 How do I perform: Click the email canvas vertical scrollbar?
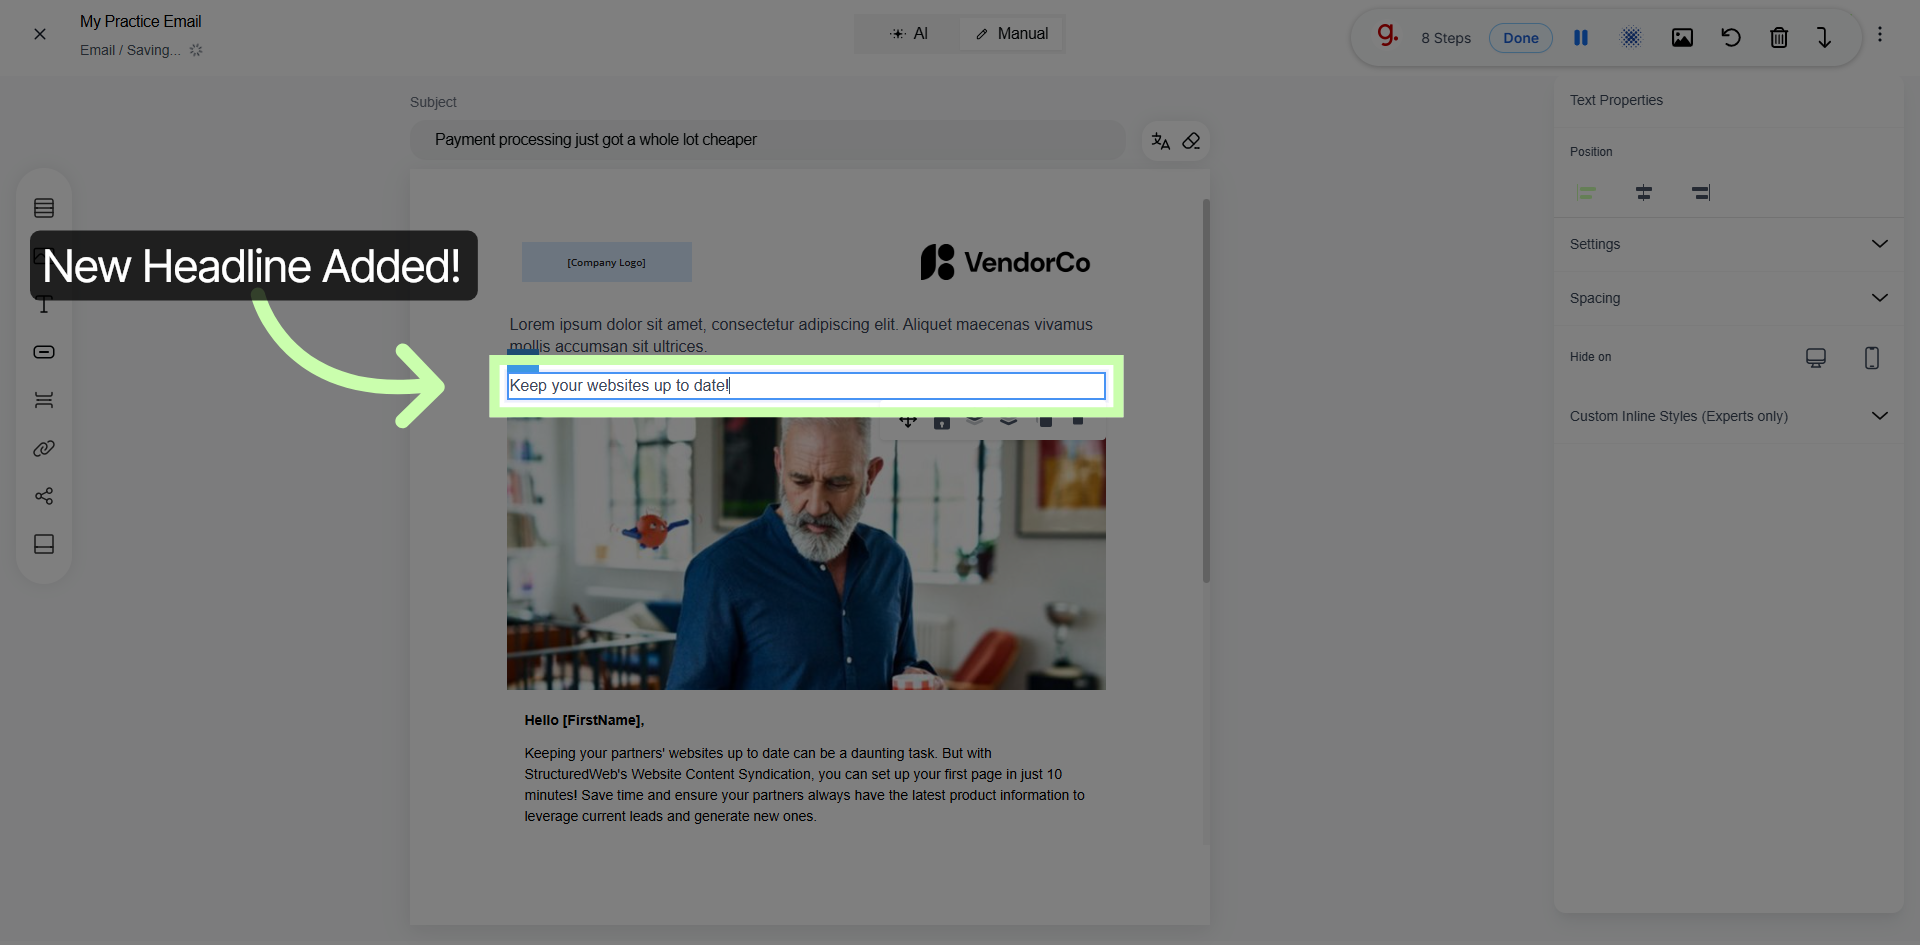pyautogui.click(x=1206, y=390)
